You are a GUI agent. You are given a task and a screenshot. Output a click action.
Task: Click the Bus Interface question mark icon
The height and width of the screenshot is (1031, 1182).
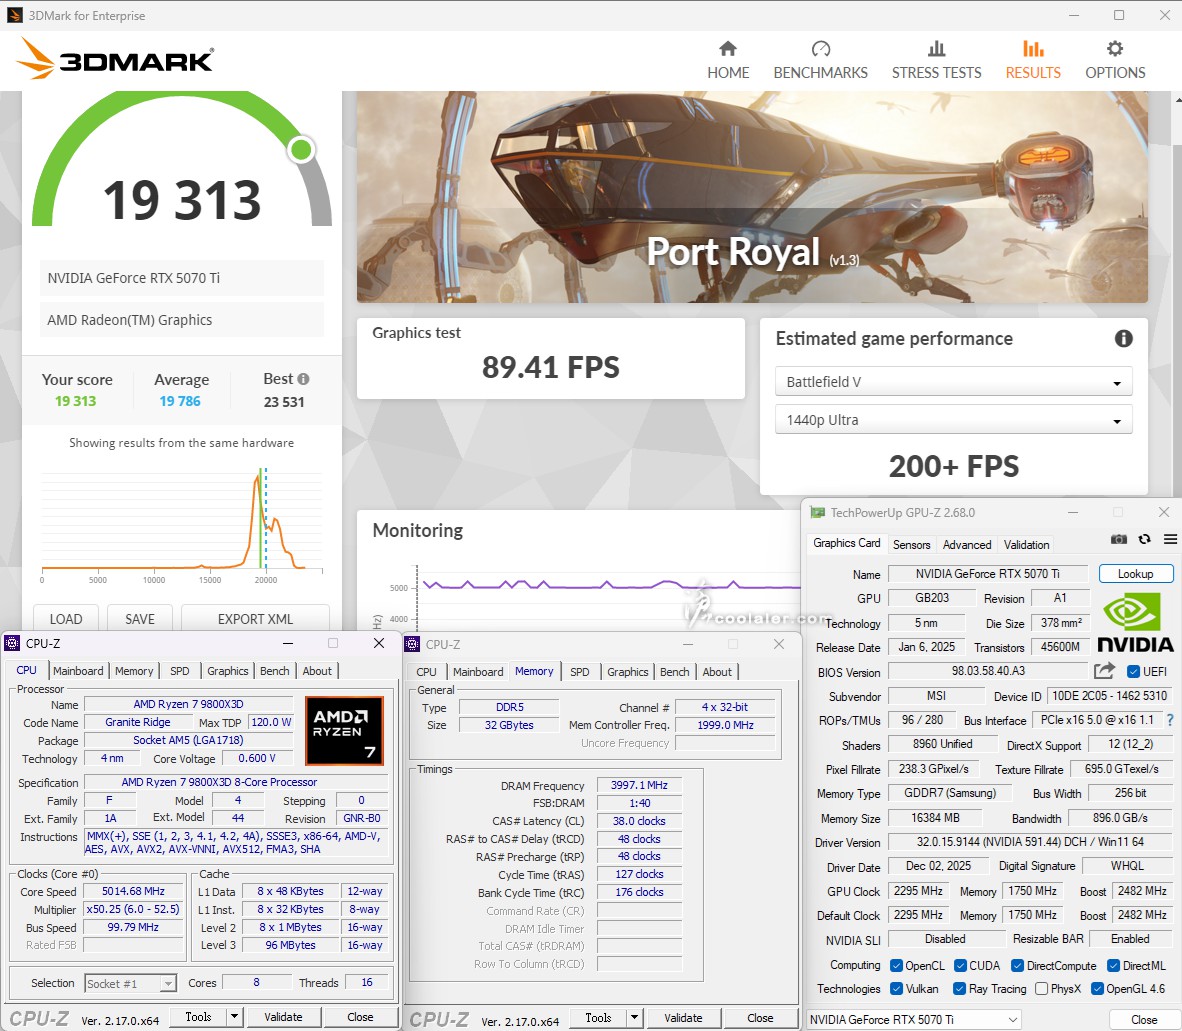point(1170,720)
